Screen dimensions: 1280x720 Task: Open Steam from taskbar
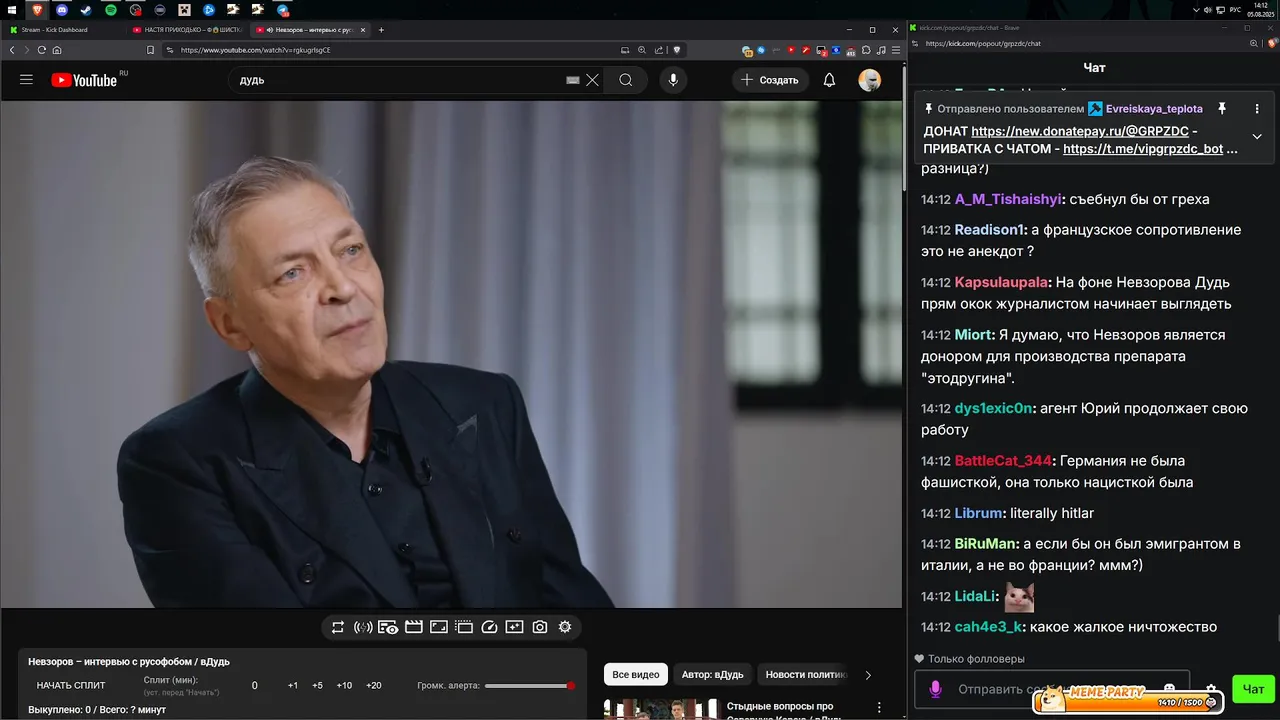click(86, 9)
